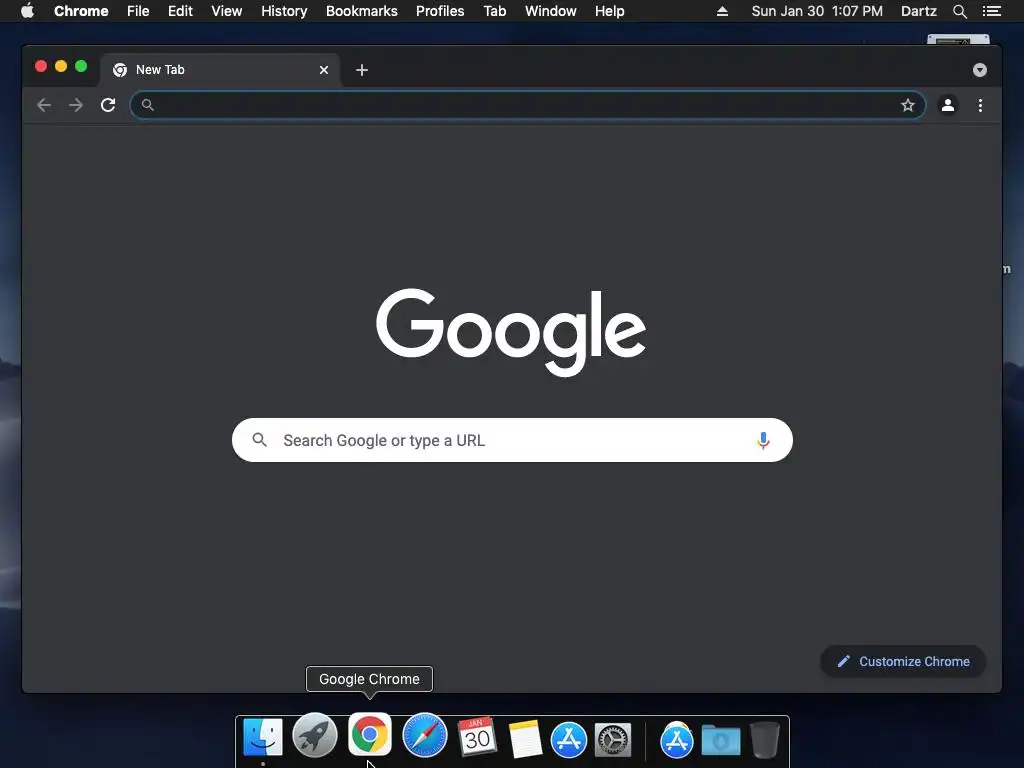
Task: Open System Preferences from the Dock
Action: 613,740
